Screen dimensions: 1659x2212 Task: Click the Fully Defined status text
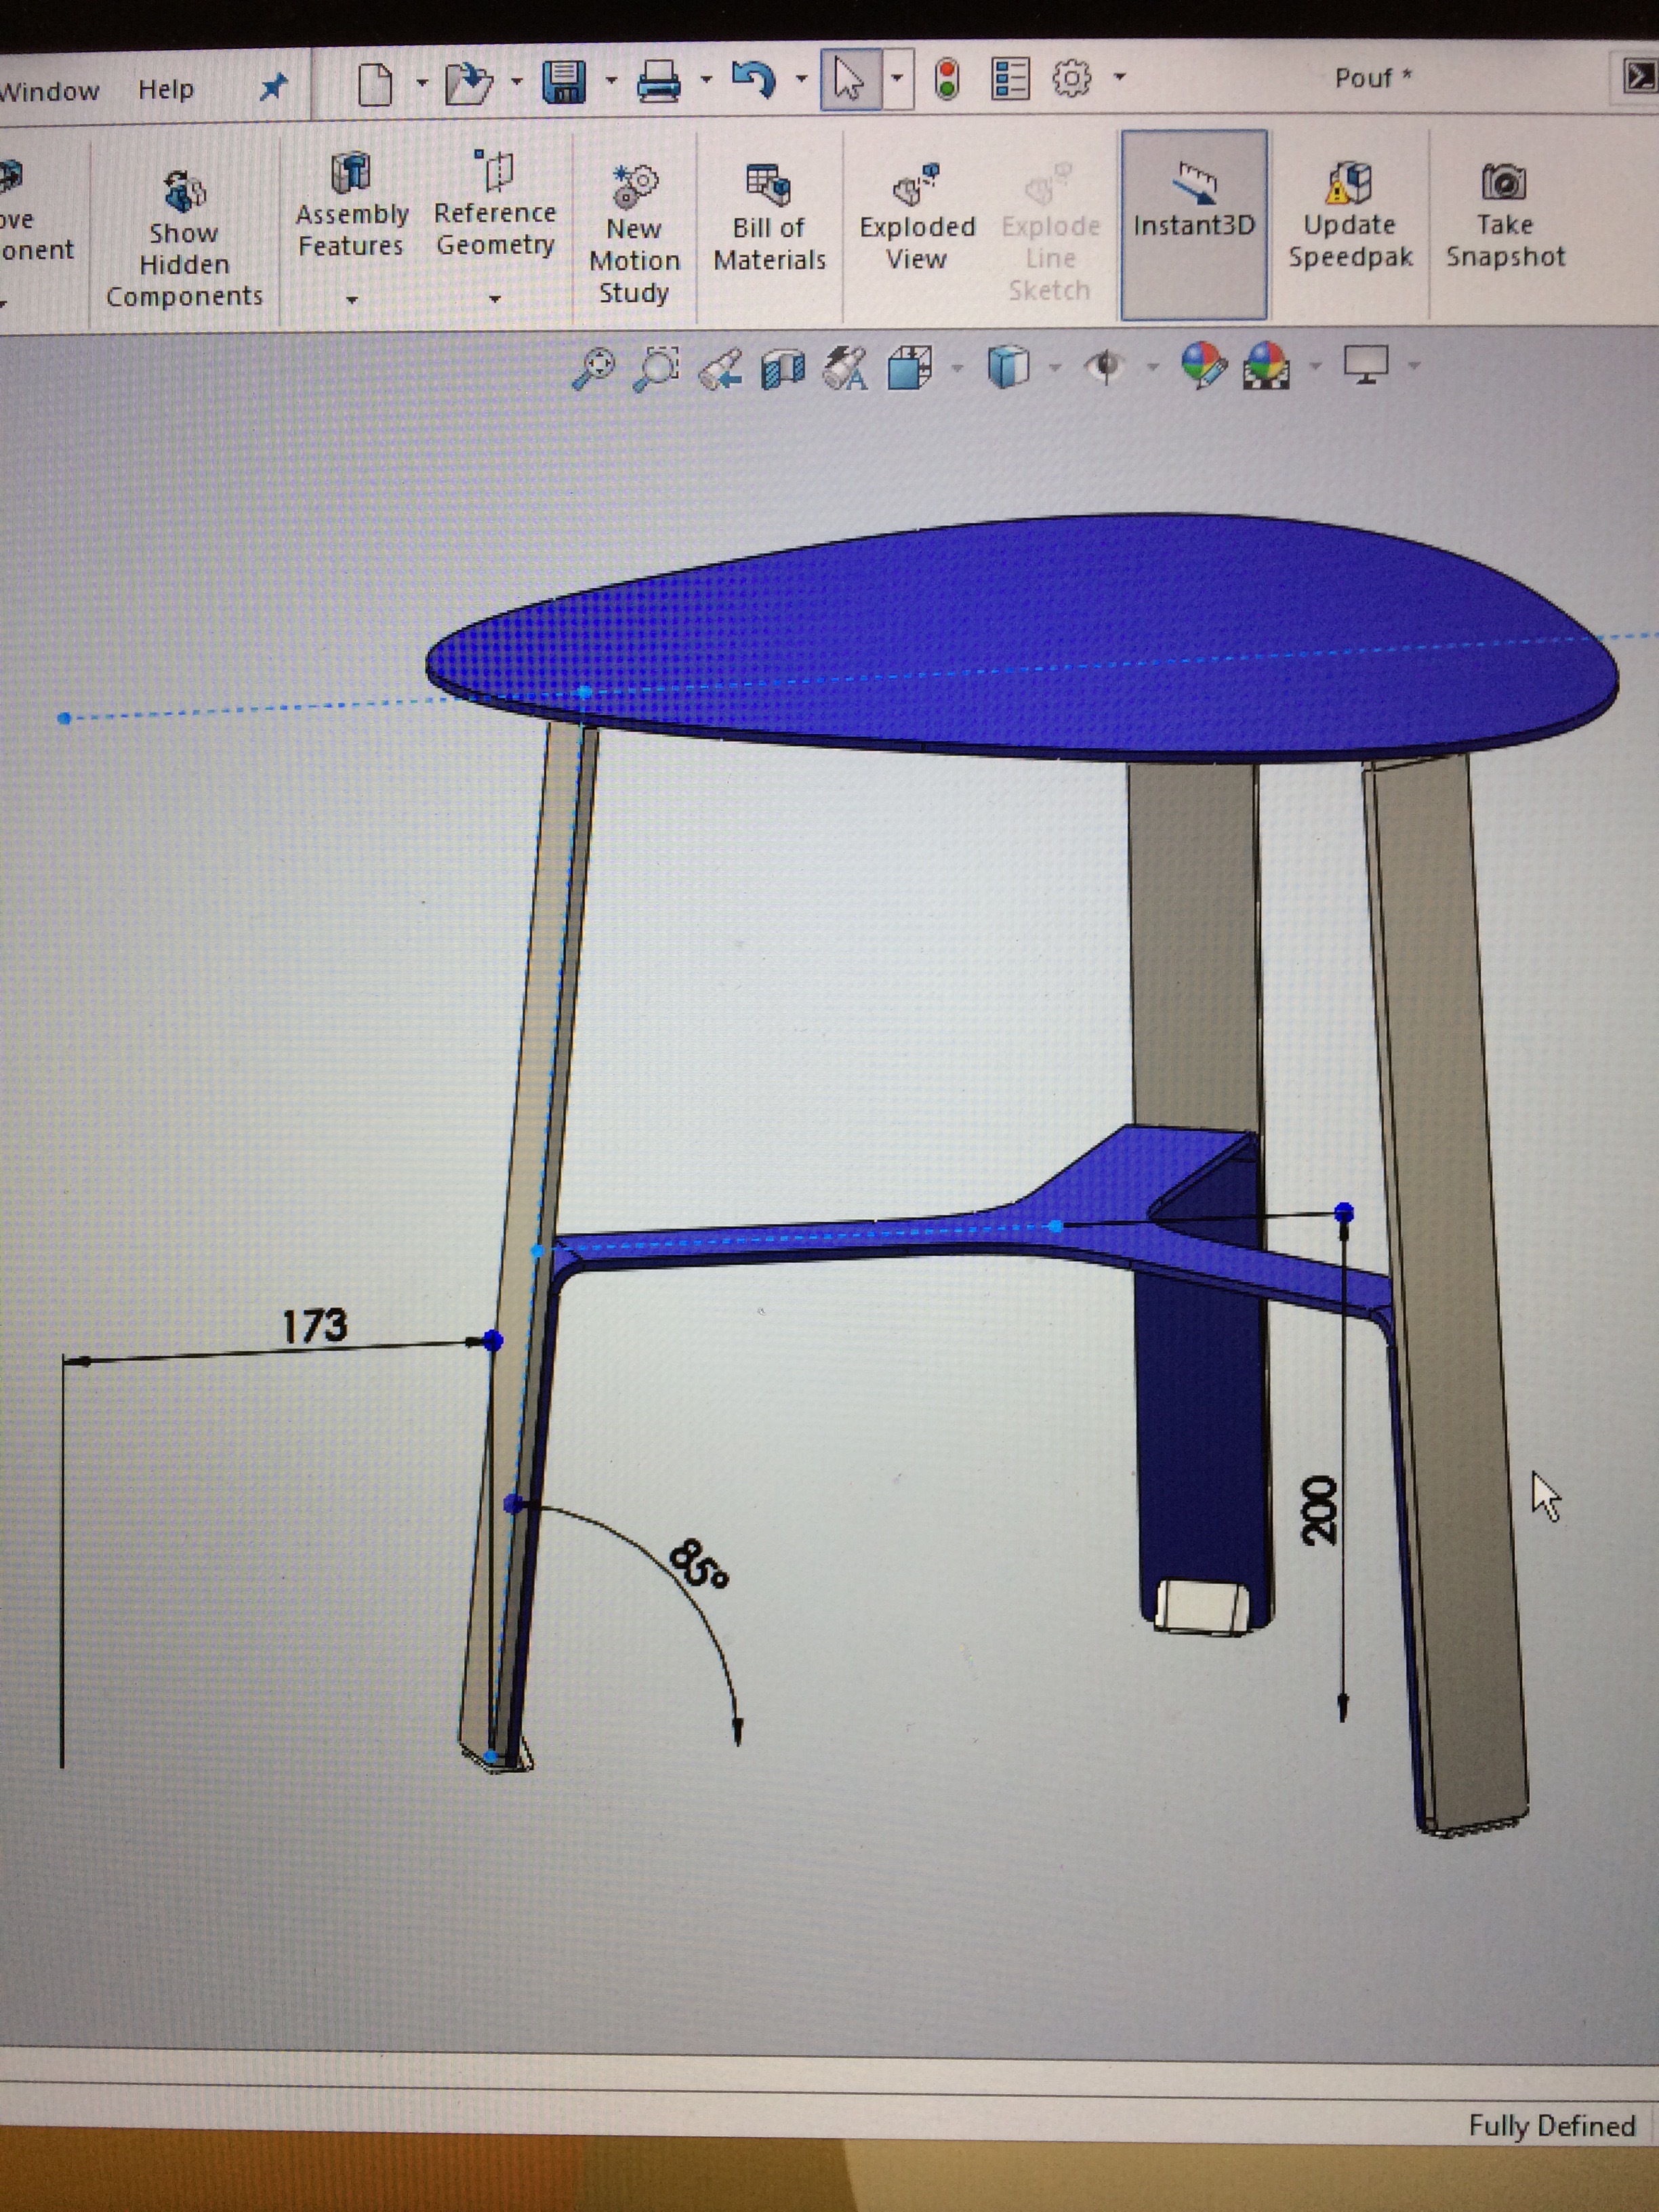coord(1552,2125)
